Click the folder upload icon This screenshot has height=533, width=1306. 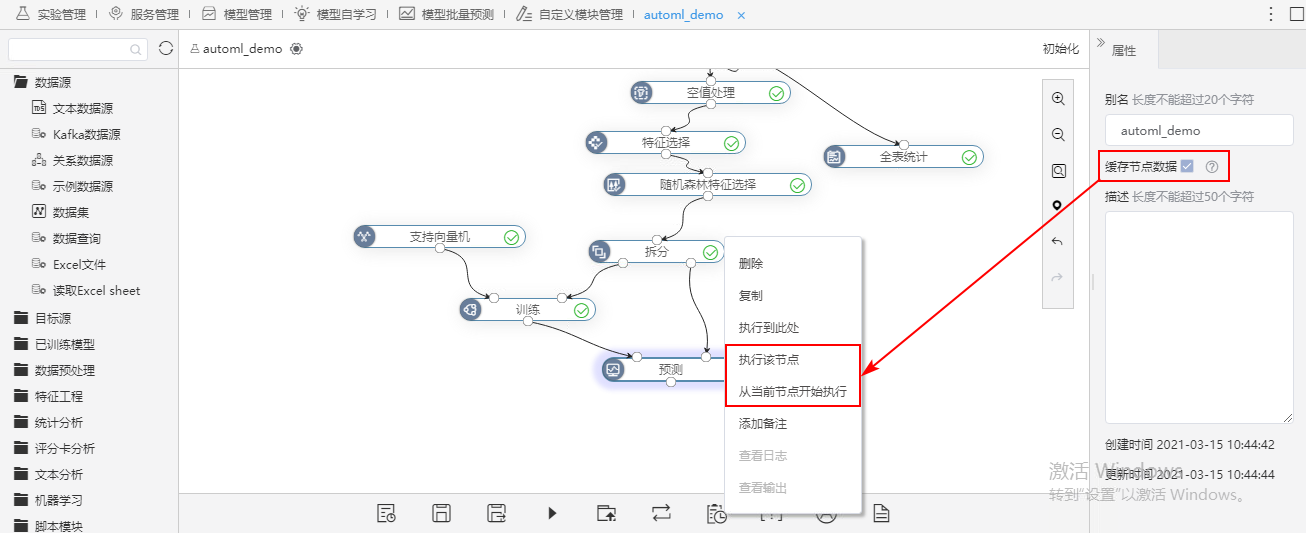(x=606, y=513)
